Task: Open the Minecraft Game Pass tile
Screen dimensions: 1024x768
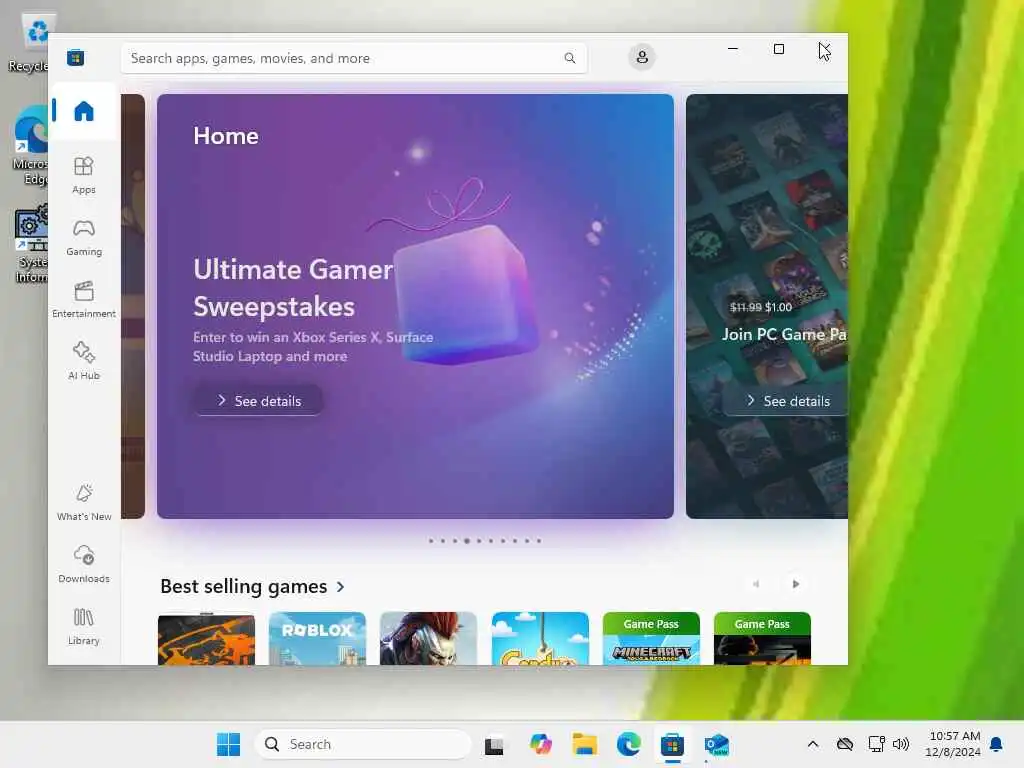Action: (651, 638)
